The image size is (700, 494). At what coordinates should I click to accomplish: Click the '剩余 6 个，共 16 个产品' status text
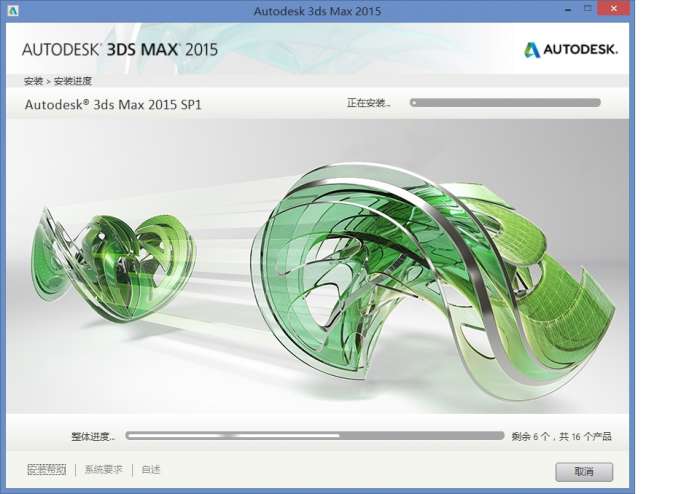(x=562, y=436)
